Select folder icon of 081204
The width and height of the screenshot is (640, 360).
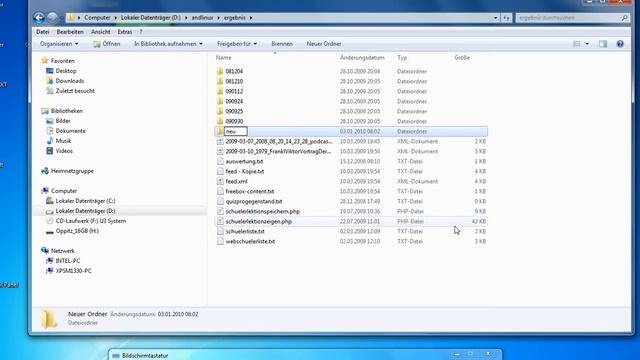click(x=220, y=71)
